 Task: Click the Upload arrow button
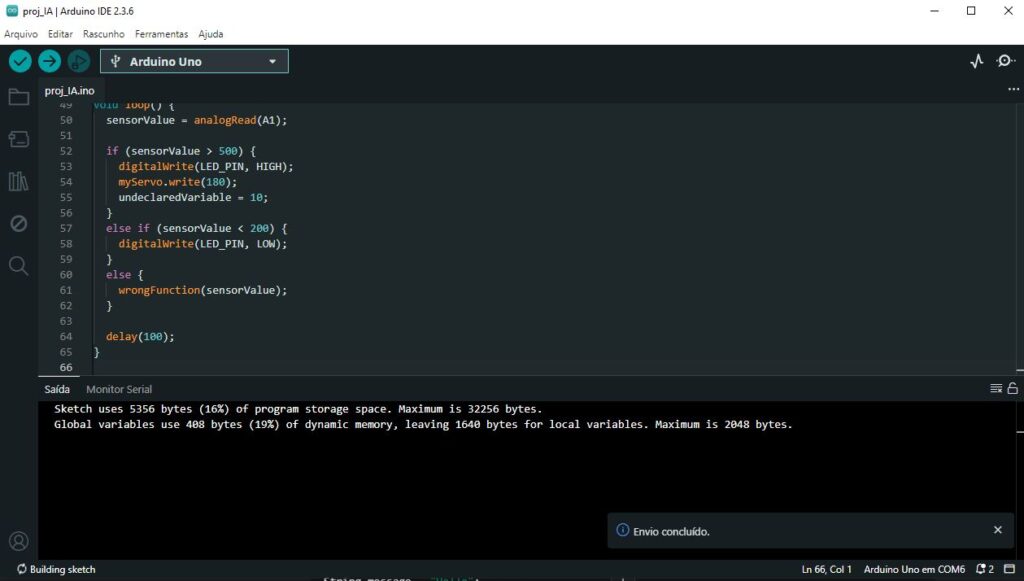tap(49, 61)
